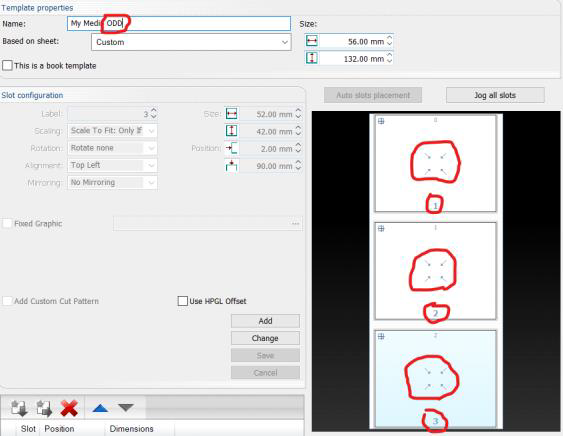The width and height of the screenshot is (563, 436).
Task: Click into the template Name field
Action: click(x=179, y=23)
